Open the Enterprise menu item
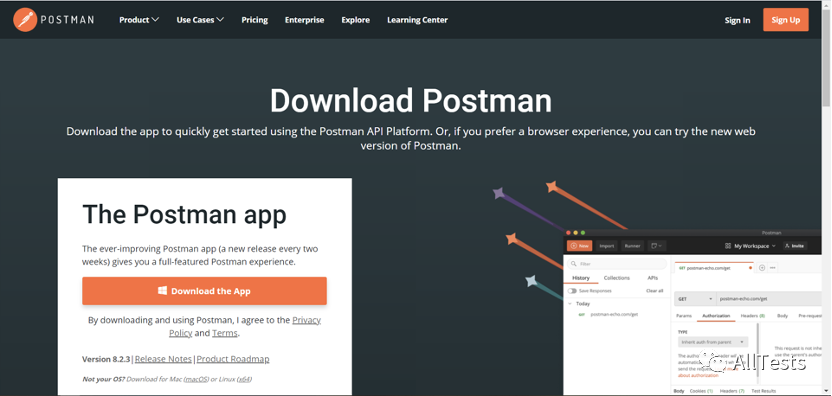This screenshot has height=396, width=832. pyautogui.click(x=305, y=20)
